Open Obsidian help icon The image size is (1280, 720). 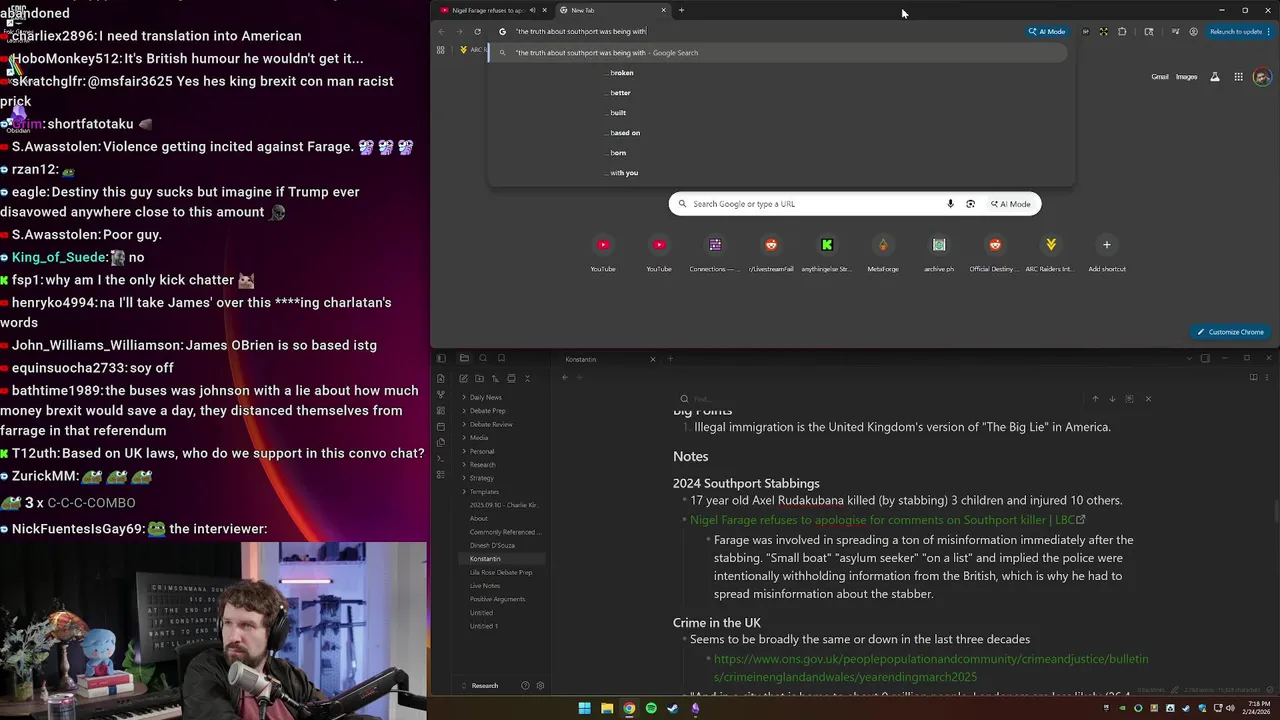(x=525, y=686)
